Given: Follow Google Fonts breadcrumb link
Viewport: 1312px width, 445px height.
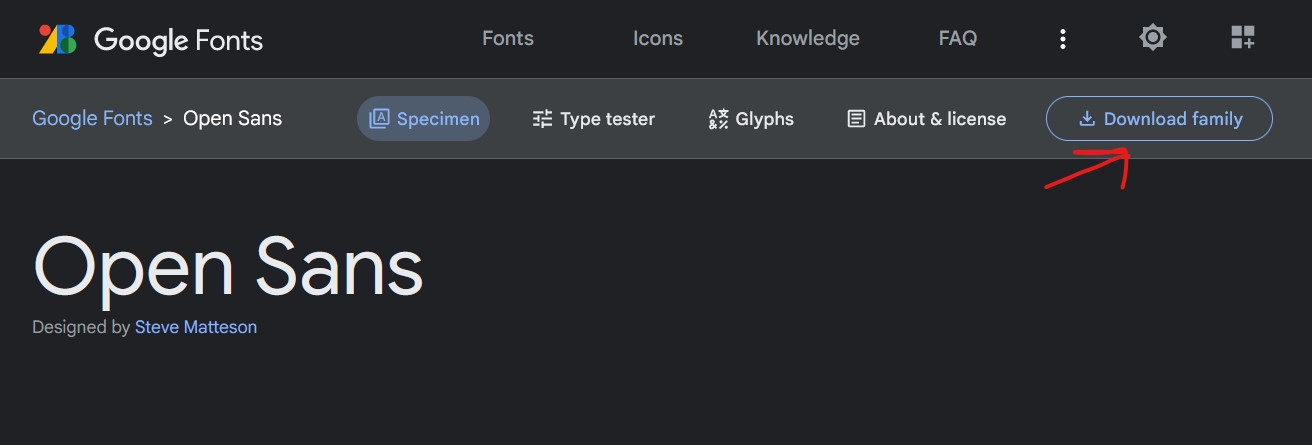Looking at the screenshot, I should coord(92,118).
